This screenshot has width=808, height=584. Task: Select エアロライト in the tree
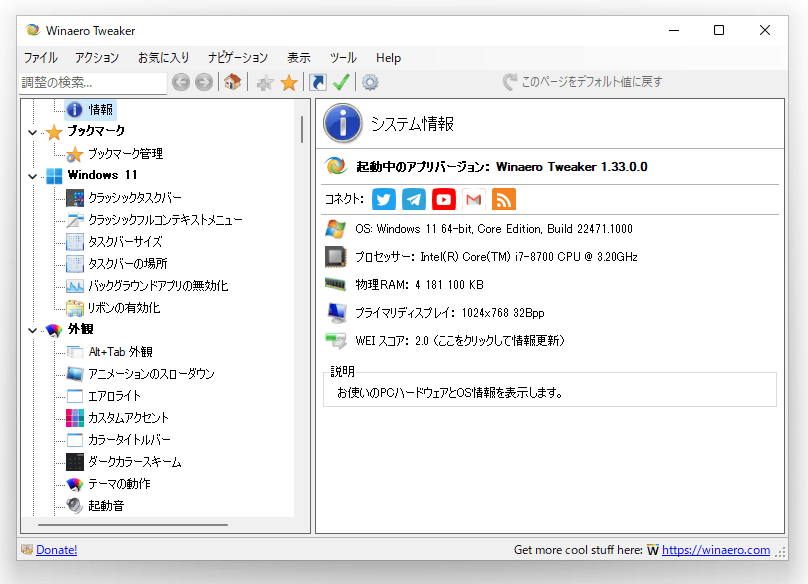point(114,396)
